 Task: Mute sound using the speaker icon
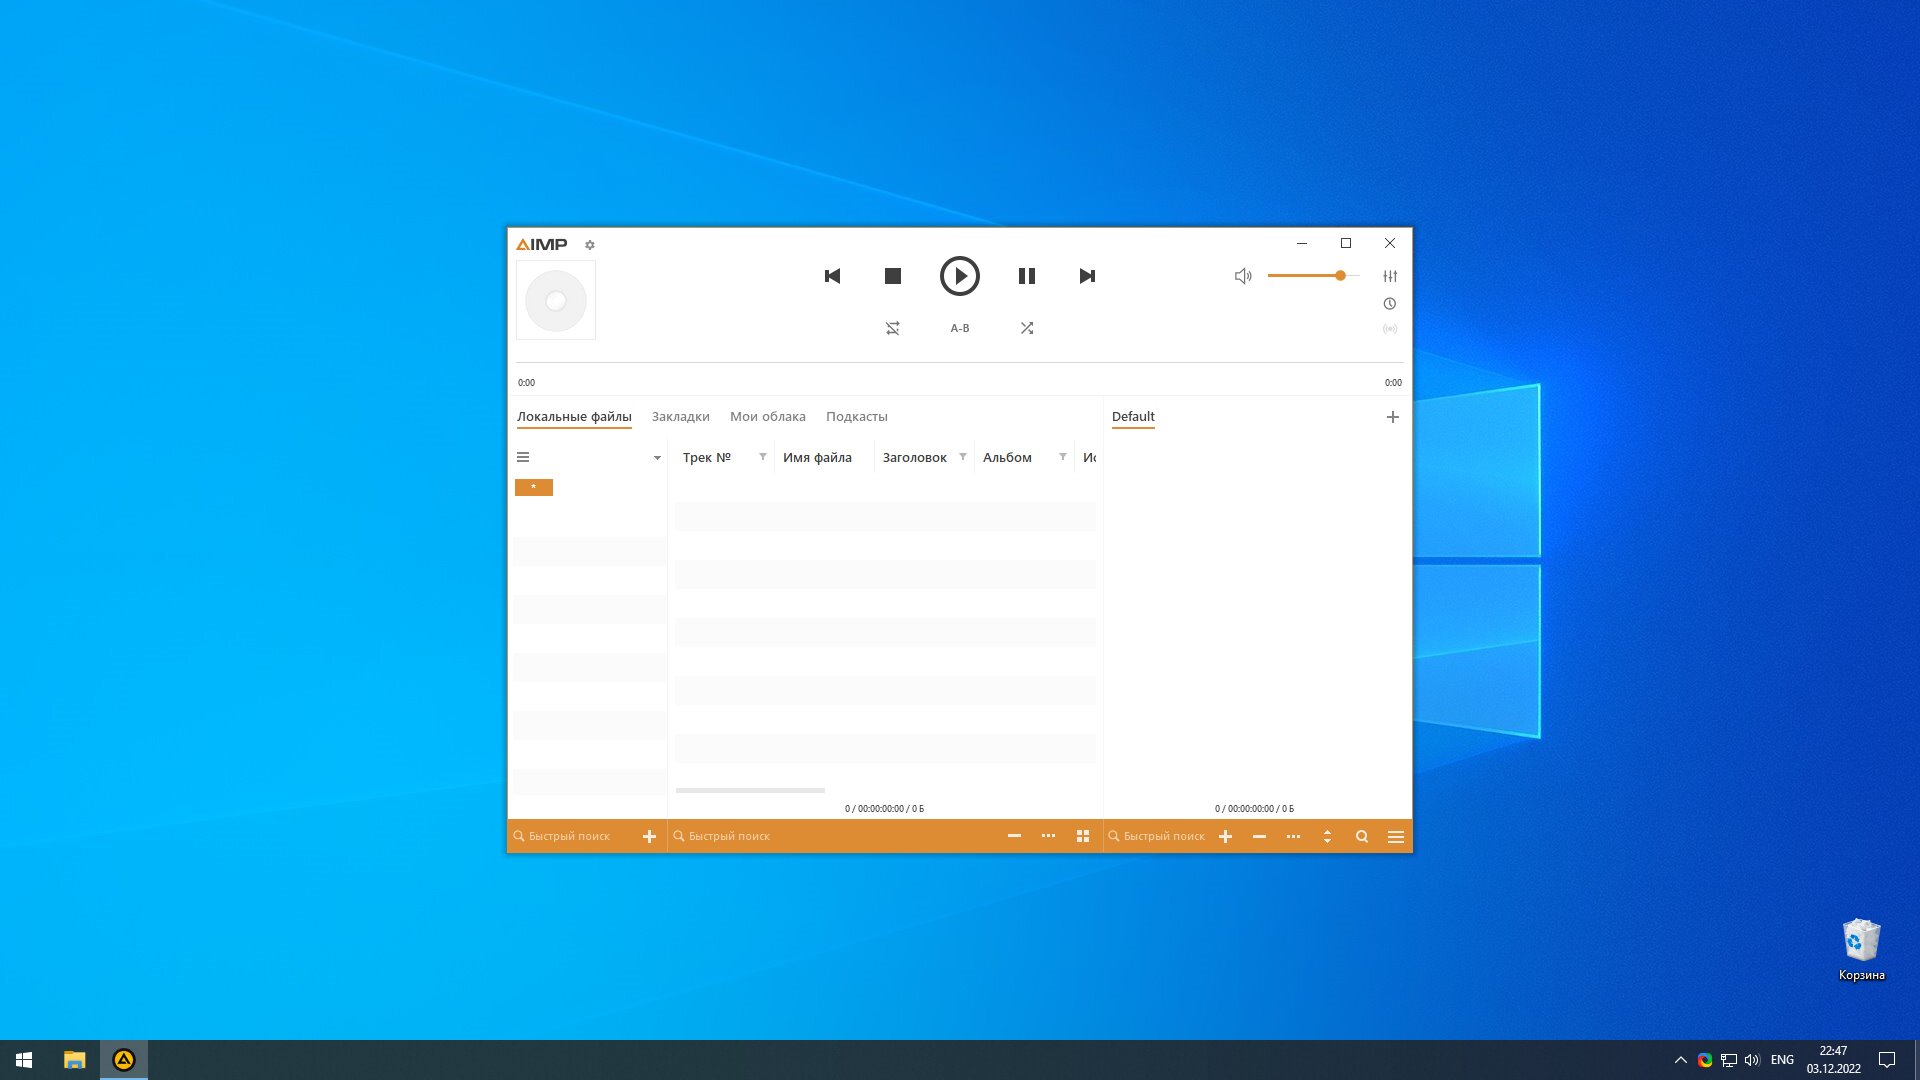(x=1243, y=276)
